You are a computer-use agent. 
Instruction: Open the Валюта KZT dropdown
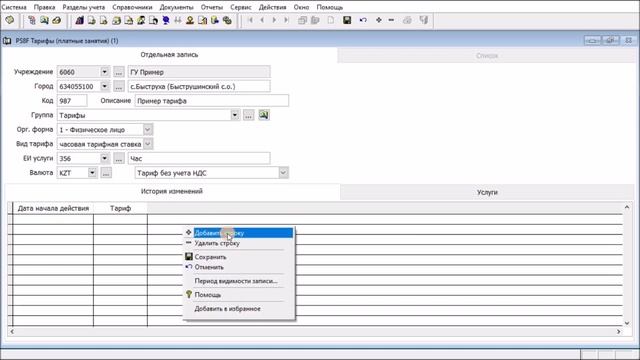(x=92, y=173)
